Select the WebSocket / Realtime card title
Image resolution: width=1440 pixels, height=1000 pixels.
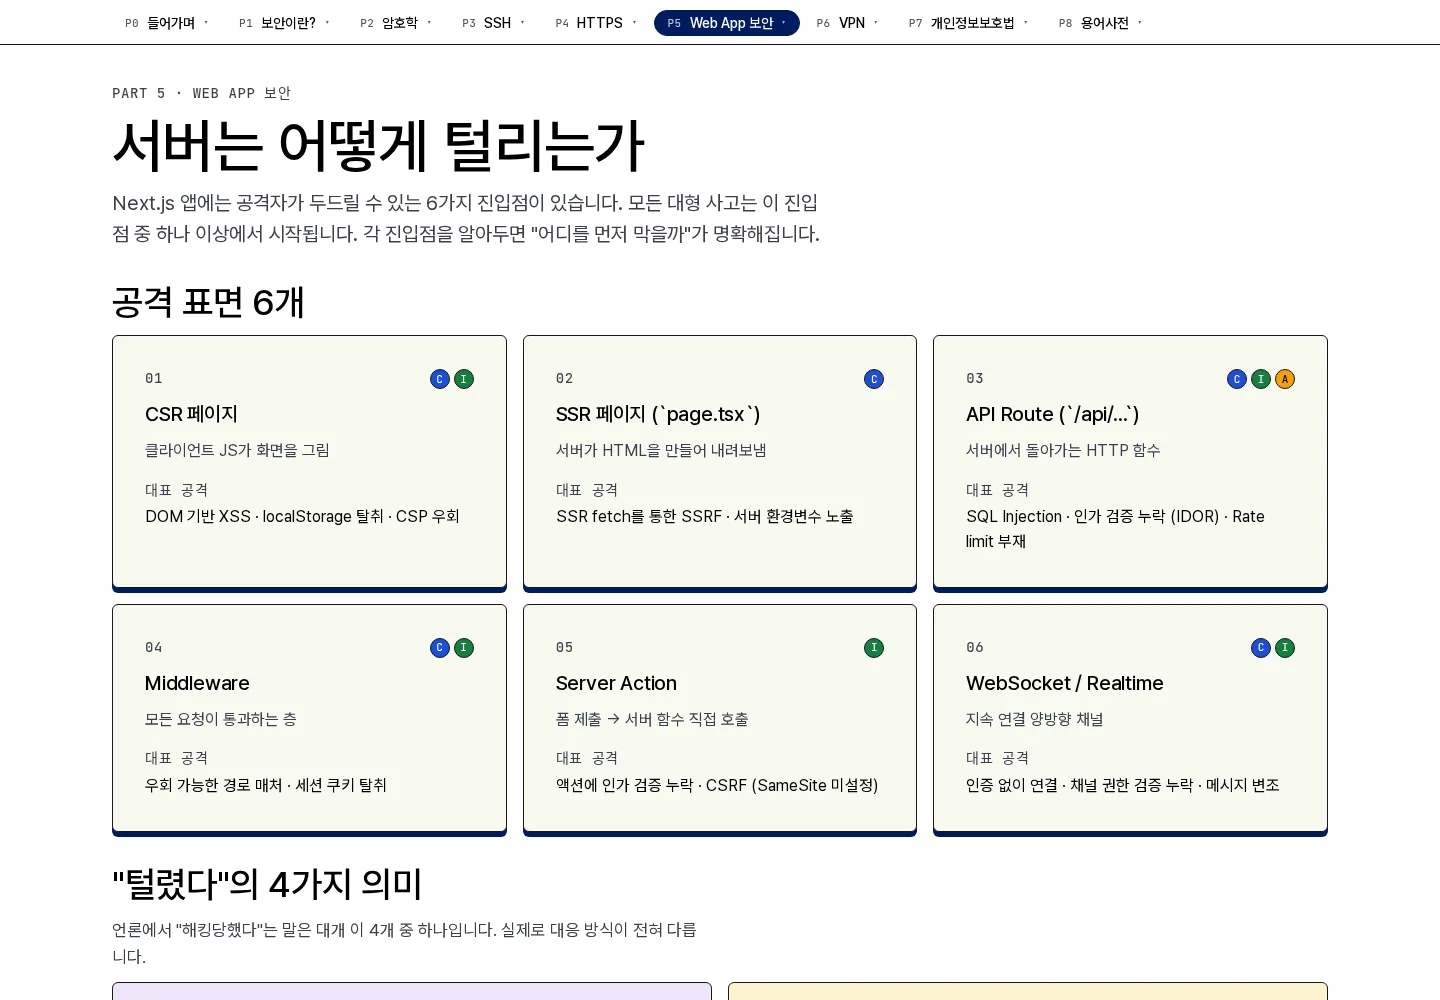(x=1065, y=683)
